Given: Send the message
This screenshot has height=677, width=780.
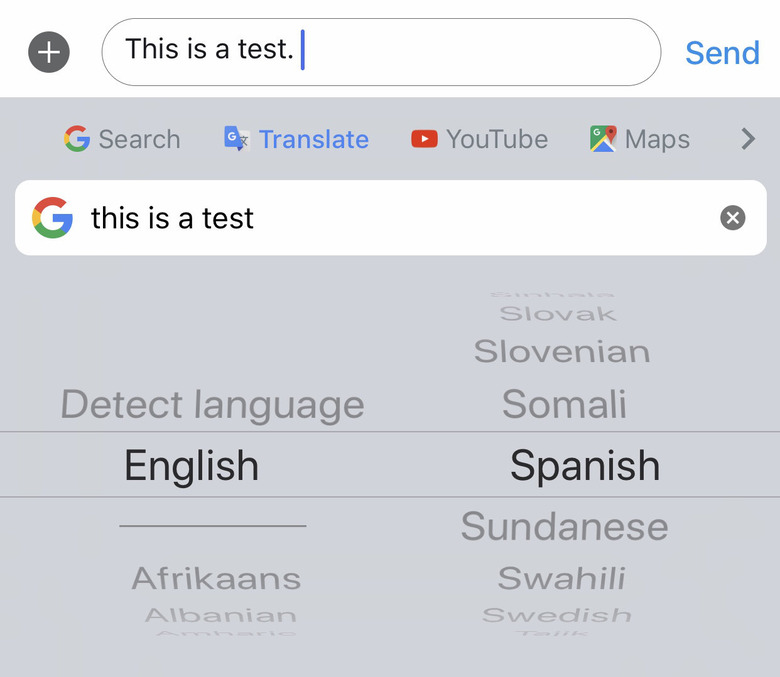Looking at the screenshot, I should 722,52.
